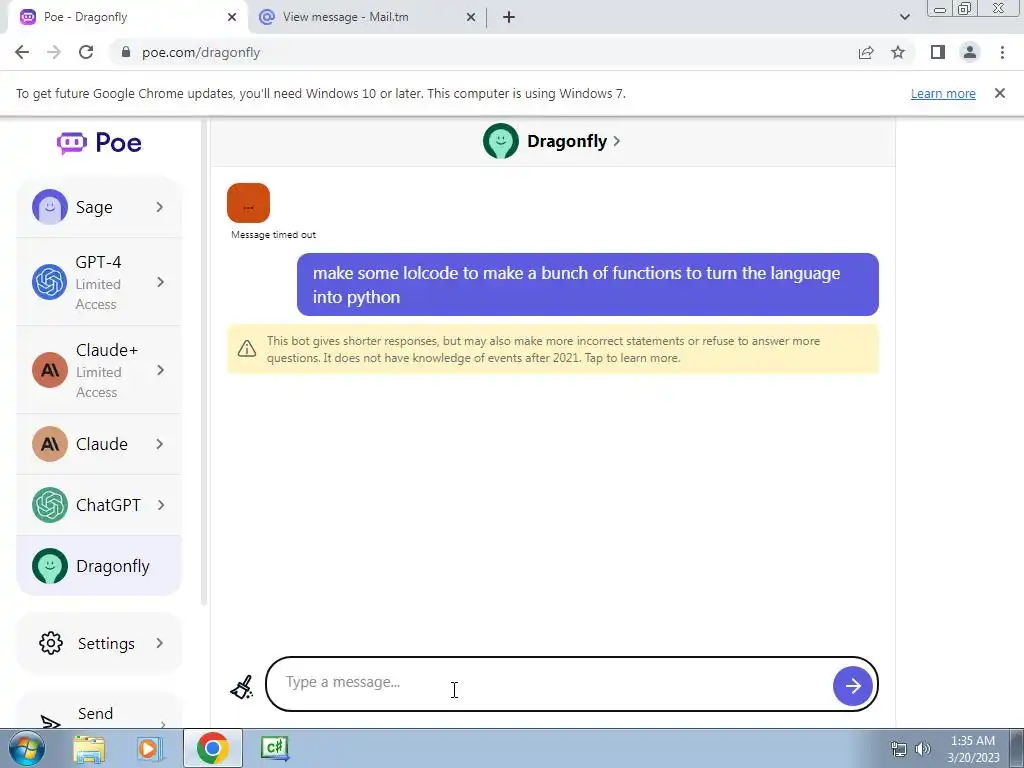Viewport: 1024px width, 768px height.
Task: Dismiss the Chrome update notification bar
Action: tap(1000, 93)
